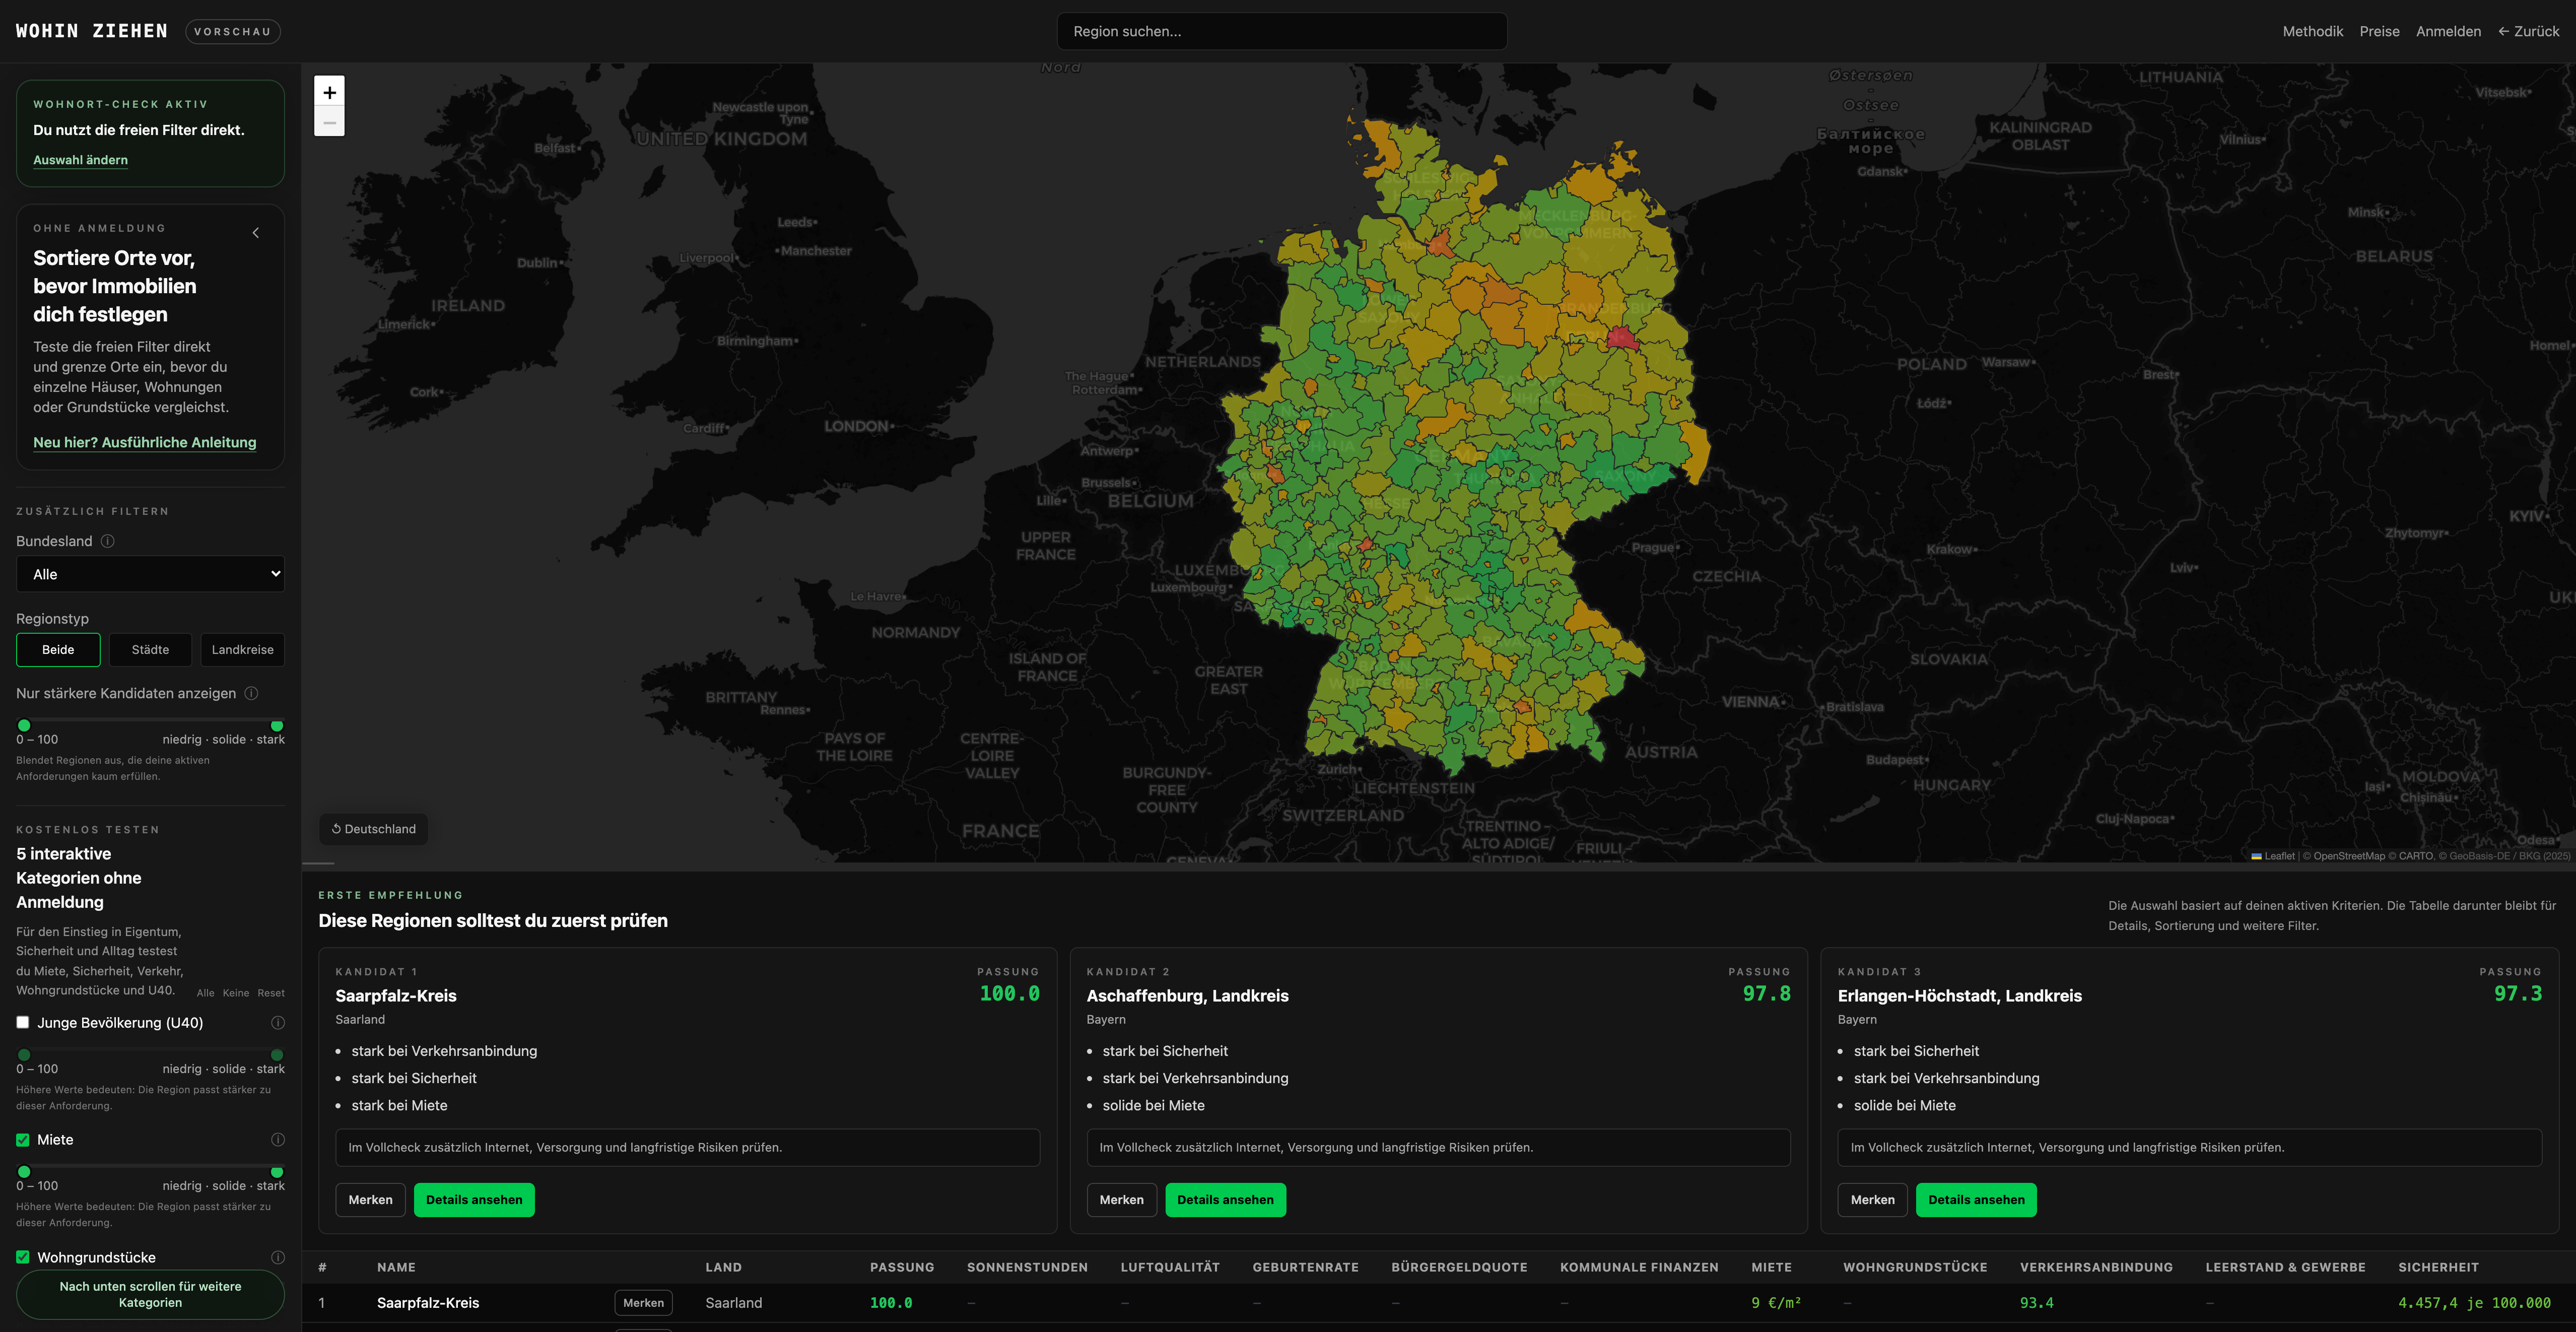Uncheck the Wohngrundstücke checkbox
Screen dimensions: 2576x1332
[x=23, y=1258]
